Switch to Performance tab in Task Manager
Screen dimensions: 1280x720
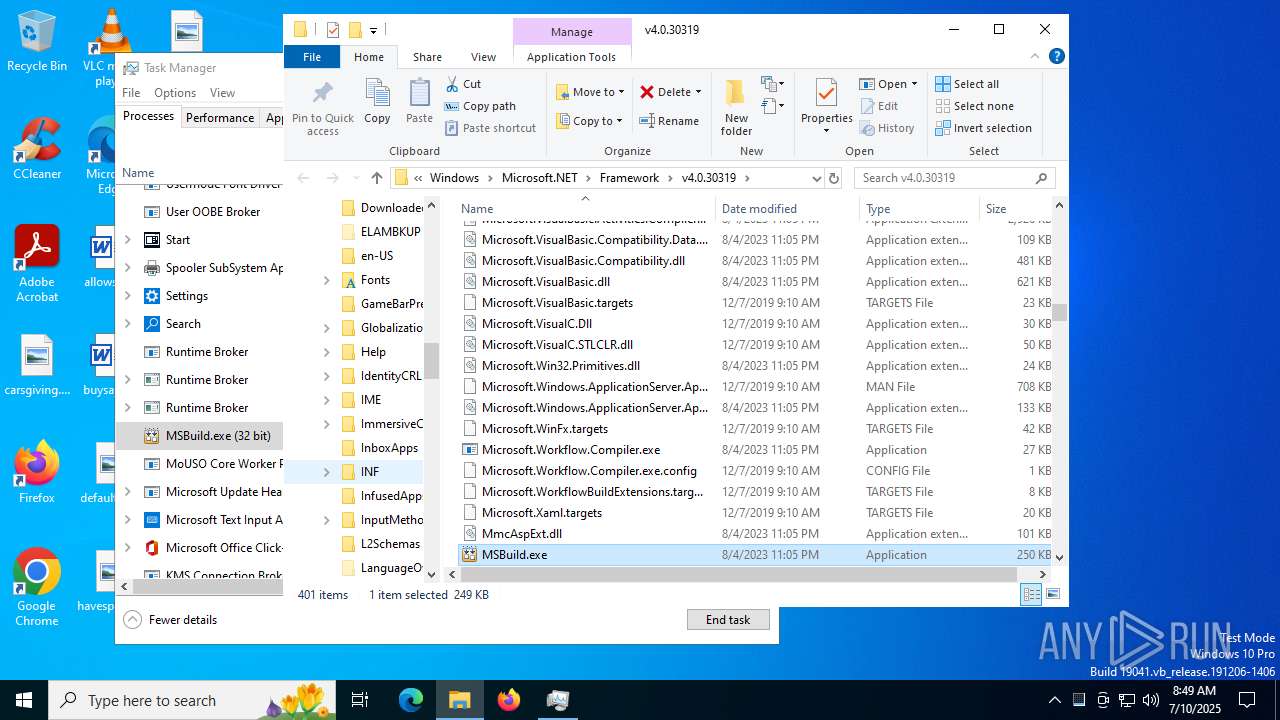pyautogui.click(x=220, y=117)
